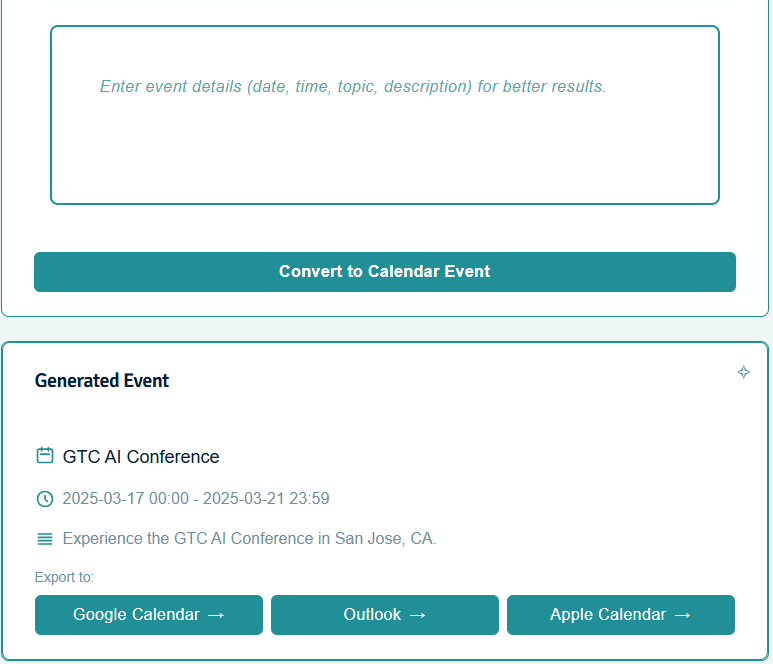This screenshot has width=773, height=664.
Task: Export event to Apple Calendar
Action: click(x=621, y=615)
